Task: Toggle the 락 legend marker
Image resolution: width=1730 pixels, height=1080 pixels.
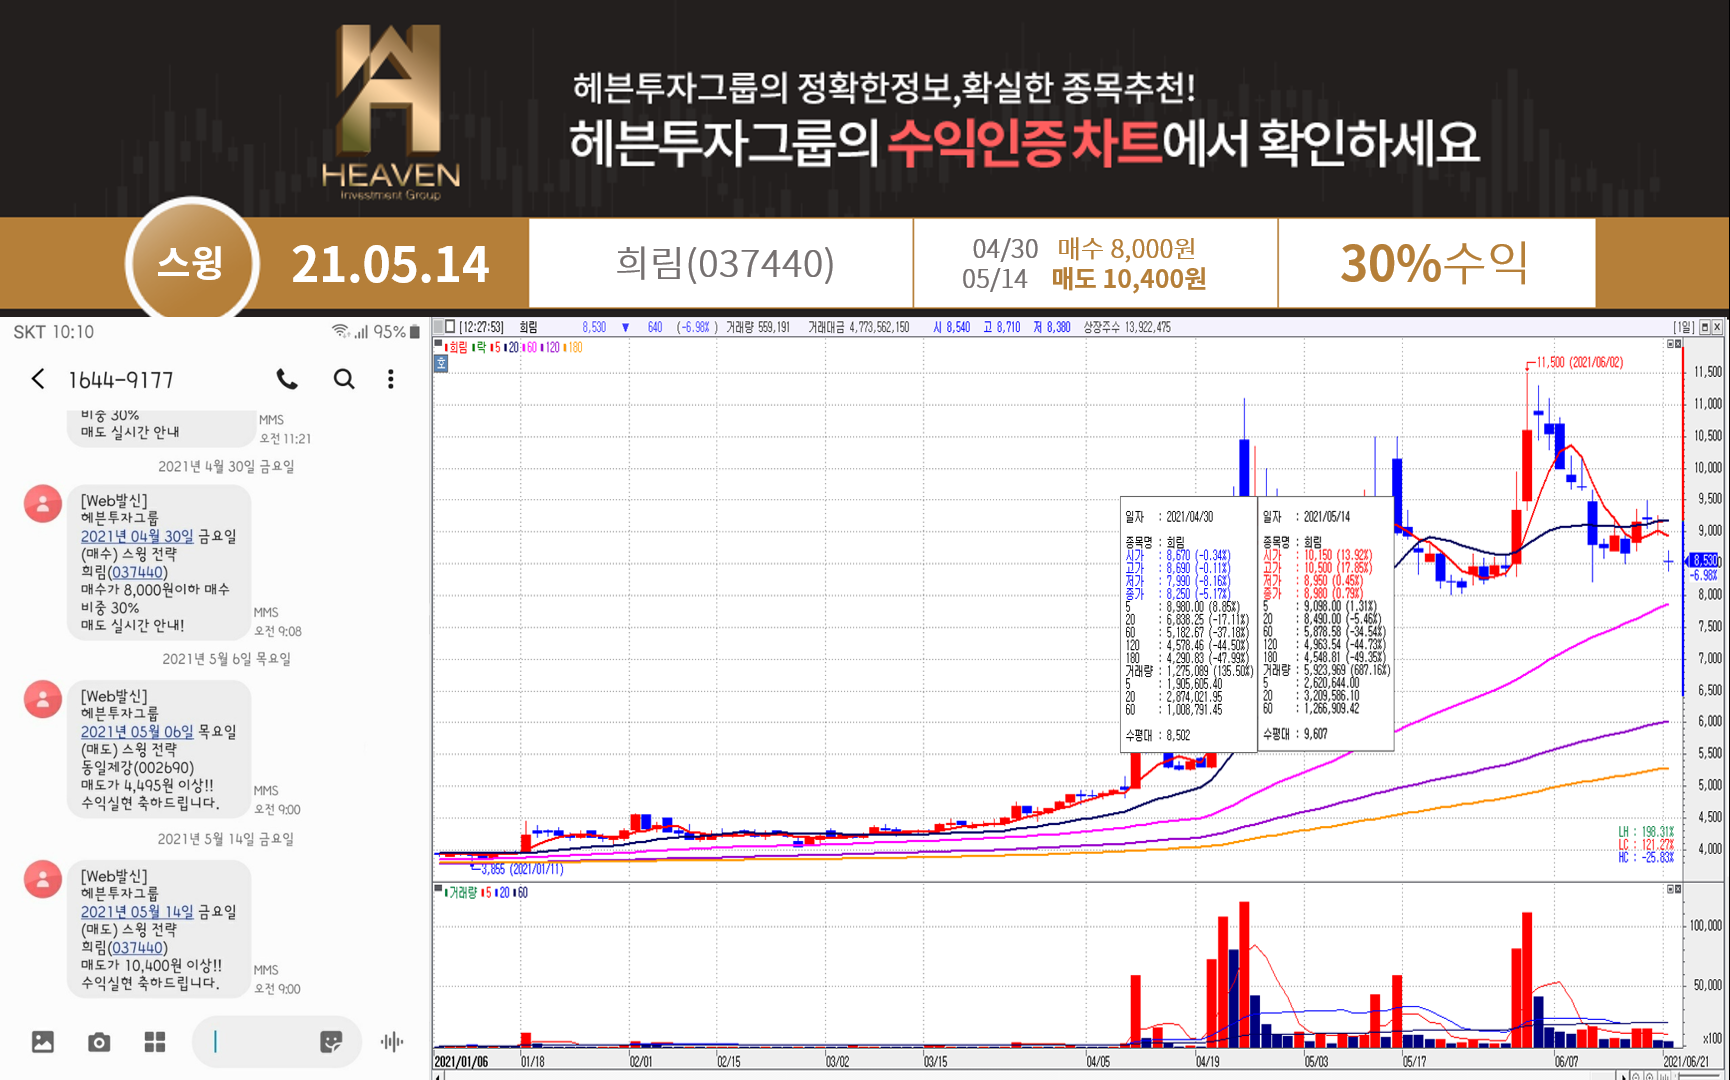Action: 479,347
